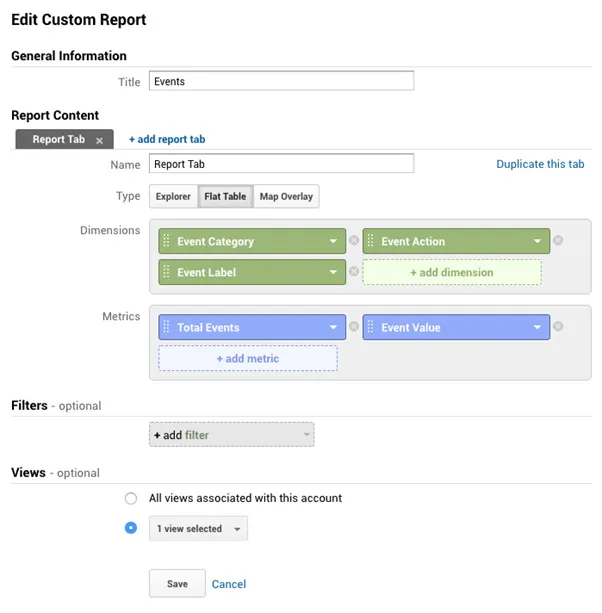Cancel editing the custom report

coord(229,584)
